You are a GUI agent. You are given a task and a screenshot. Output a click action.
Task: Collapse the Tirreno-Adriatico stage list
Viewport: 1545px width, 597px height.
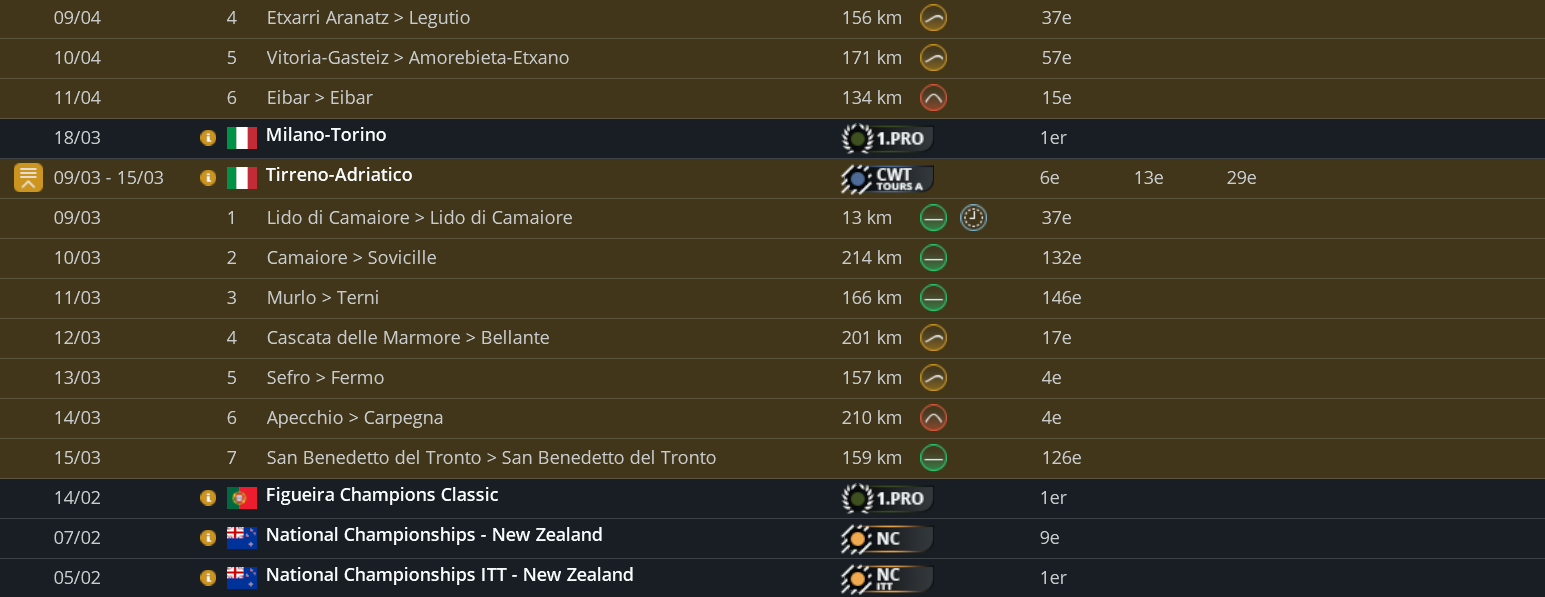pos(28,178)
